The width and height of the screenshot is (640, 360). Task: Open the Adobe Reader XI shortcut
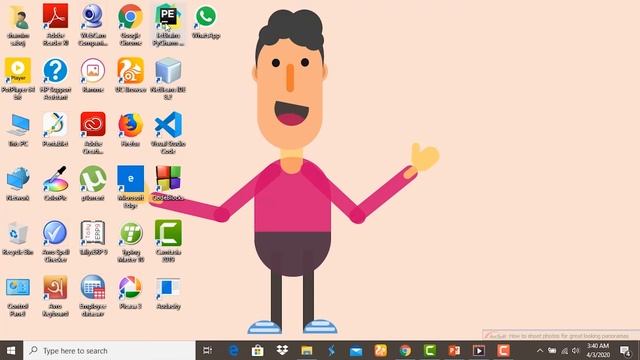pos(56,16)
